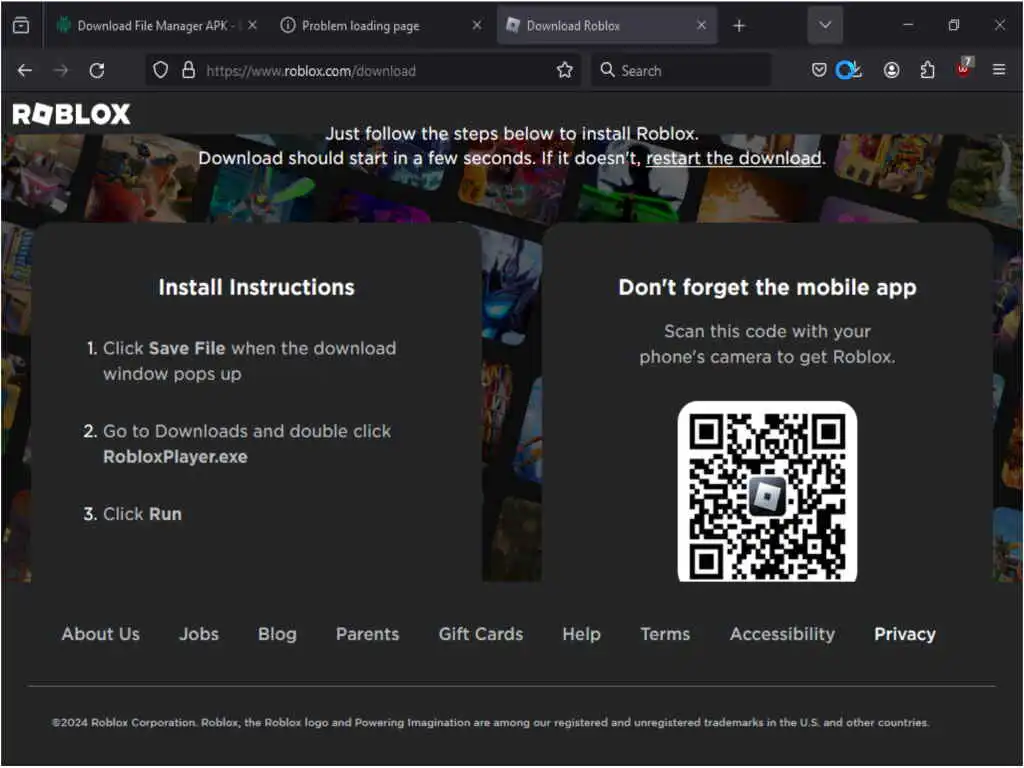Open the Gift Cards footer link
The height and width of the screenshot is (768, 1024).
[x=481, y=634]
